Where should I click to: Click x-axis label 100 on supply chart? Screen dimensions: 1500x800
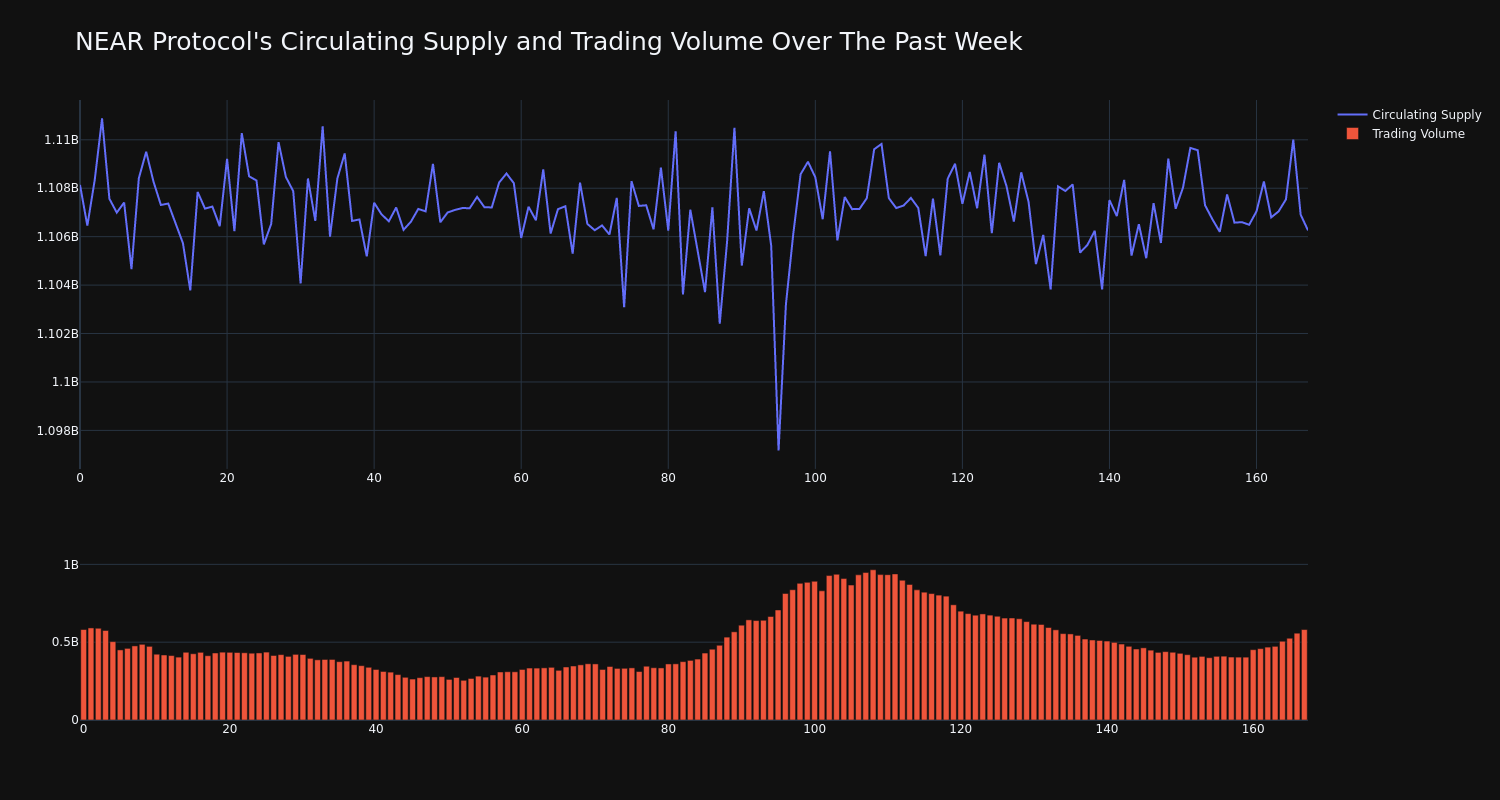pyautogui.click(x=815, y=478)
